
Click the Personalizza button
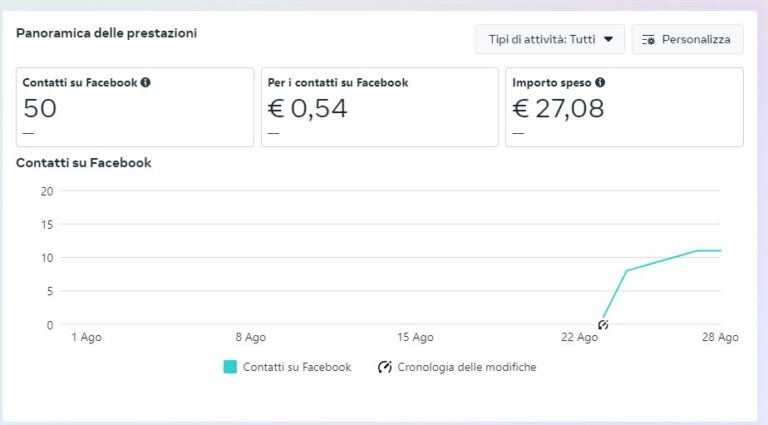coord(687,39)
